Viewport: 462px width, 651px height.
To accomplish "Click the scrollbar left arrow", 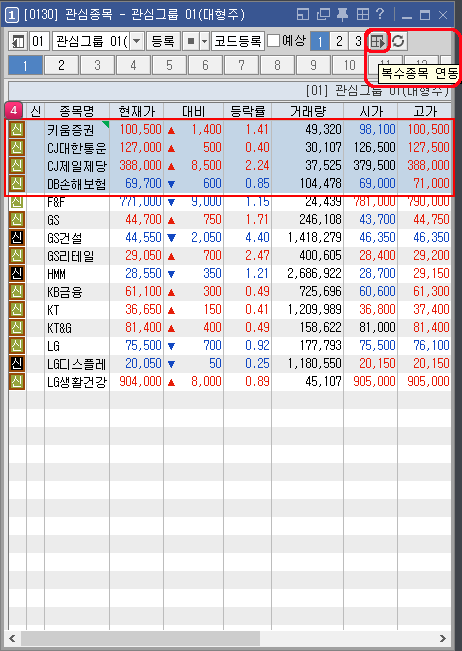I will click(12, 638).
